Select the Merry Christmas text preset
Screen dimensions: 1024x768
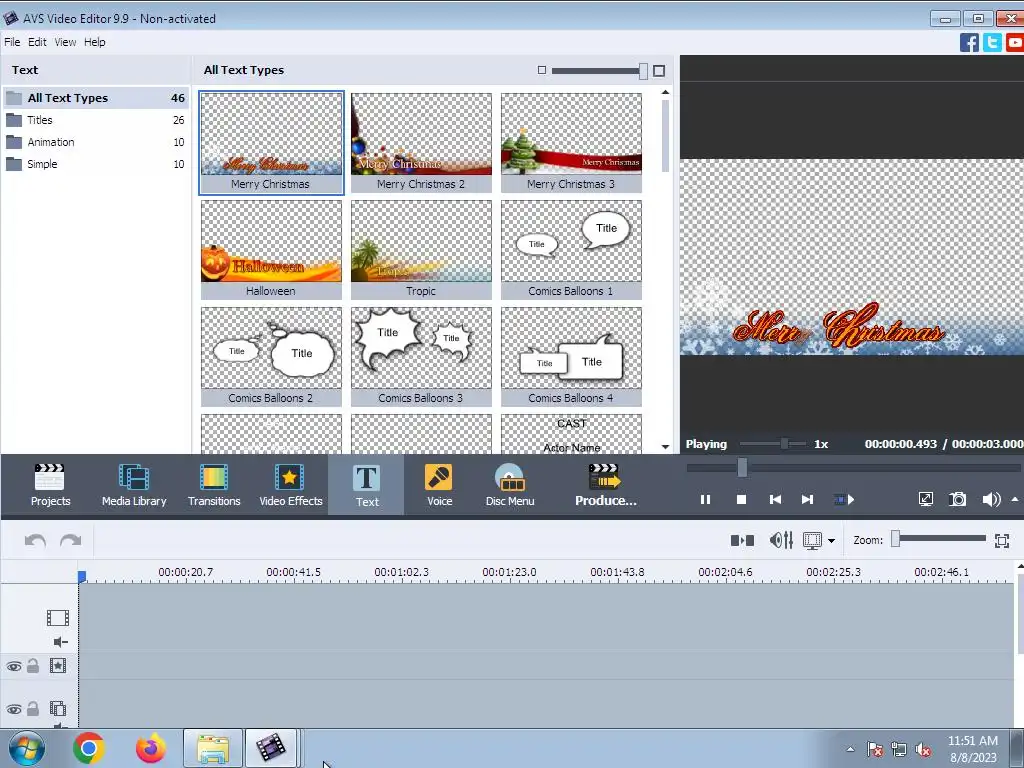tap(271, 142)
